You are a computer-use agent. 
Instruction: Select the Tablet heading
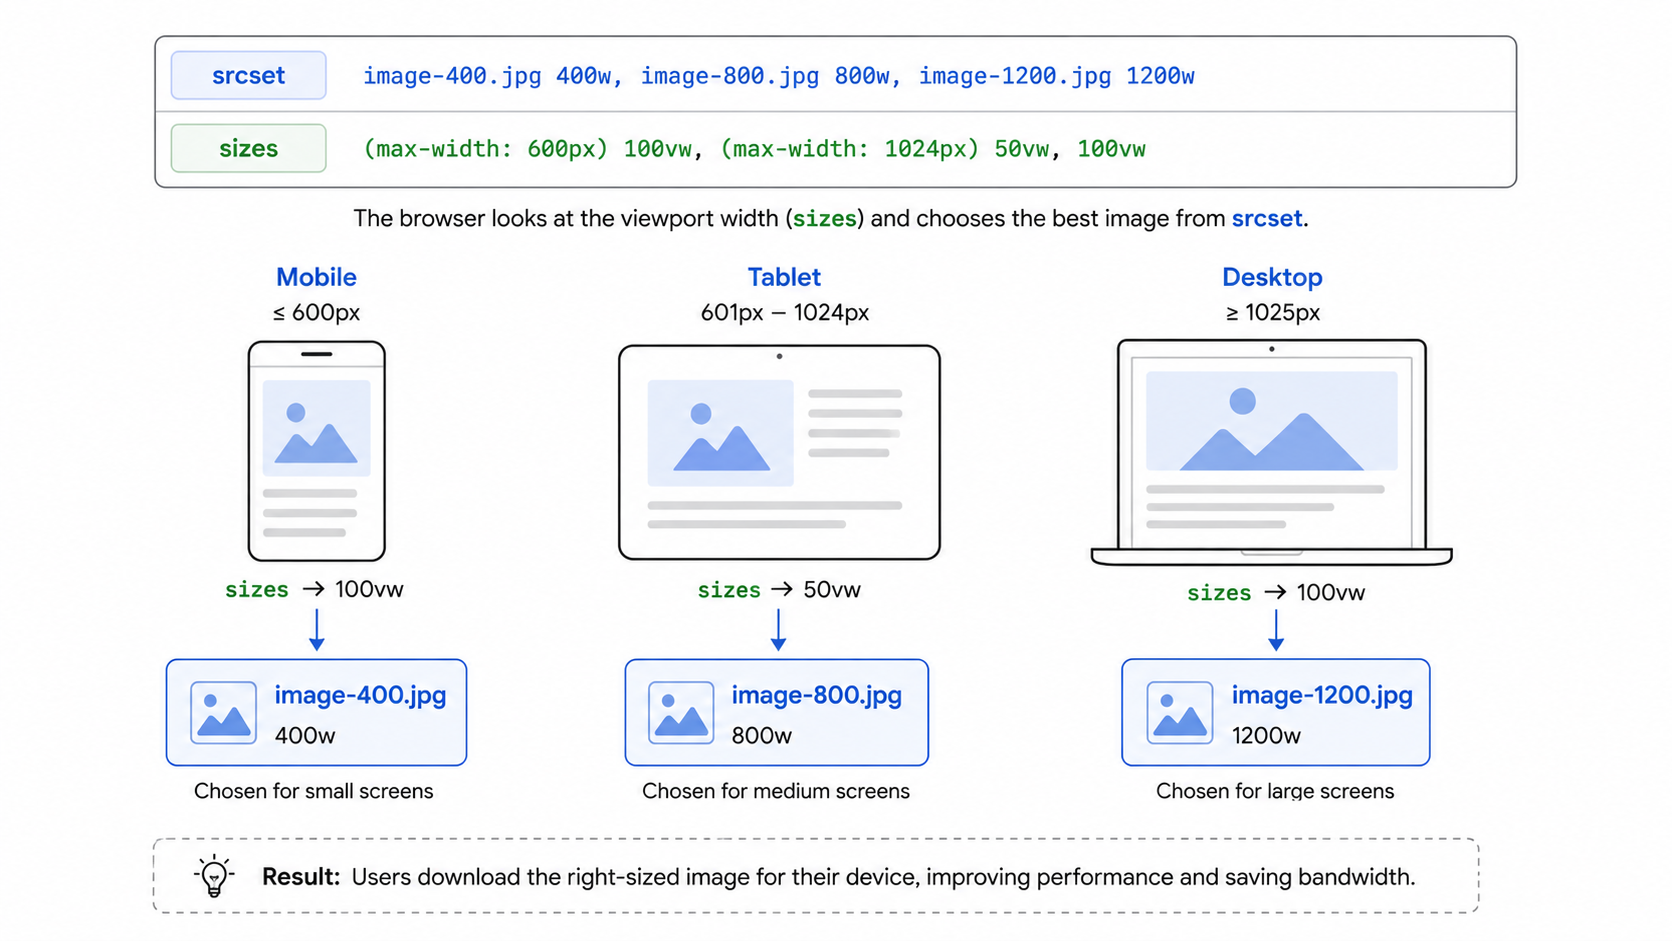[x=784, y=277]
